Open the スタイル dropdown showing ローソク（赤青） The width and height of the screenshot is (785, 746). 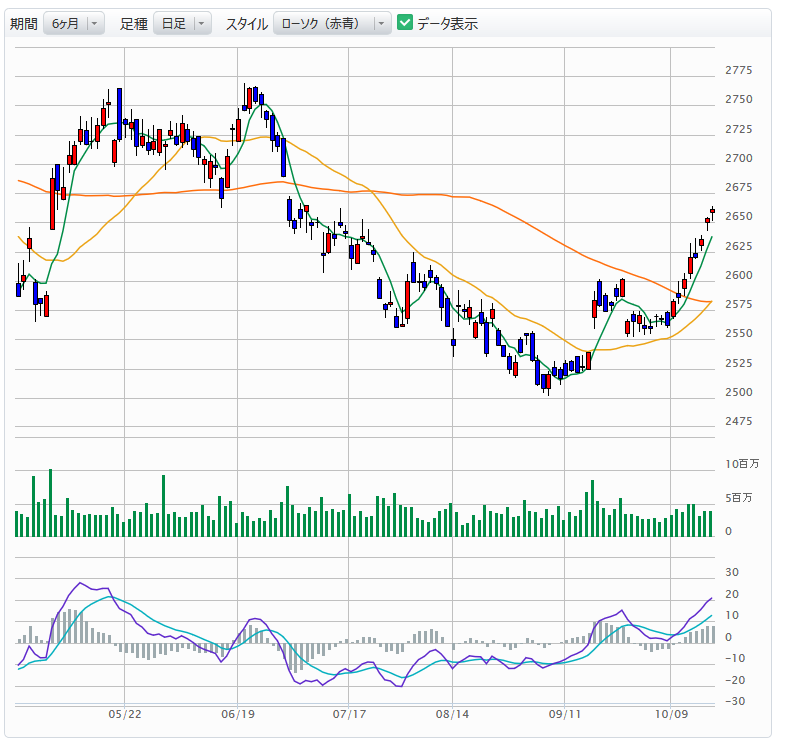(x=331, y=23)
